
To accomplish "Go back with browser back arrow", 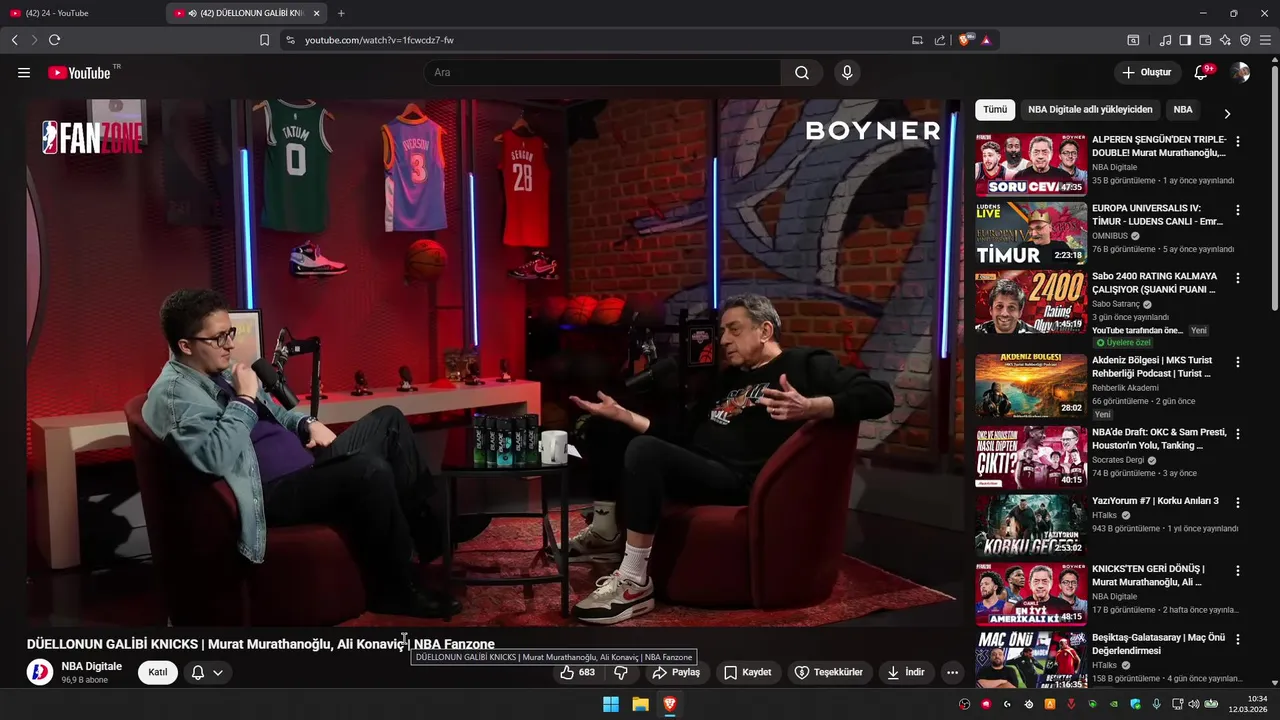I will click(x=14, y=40).
